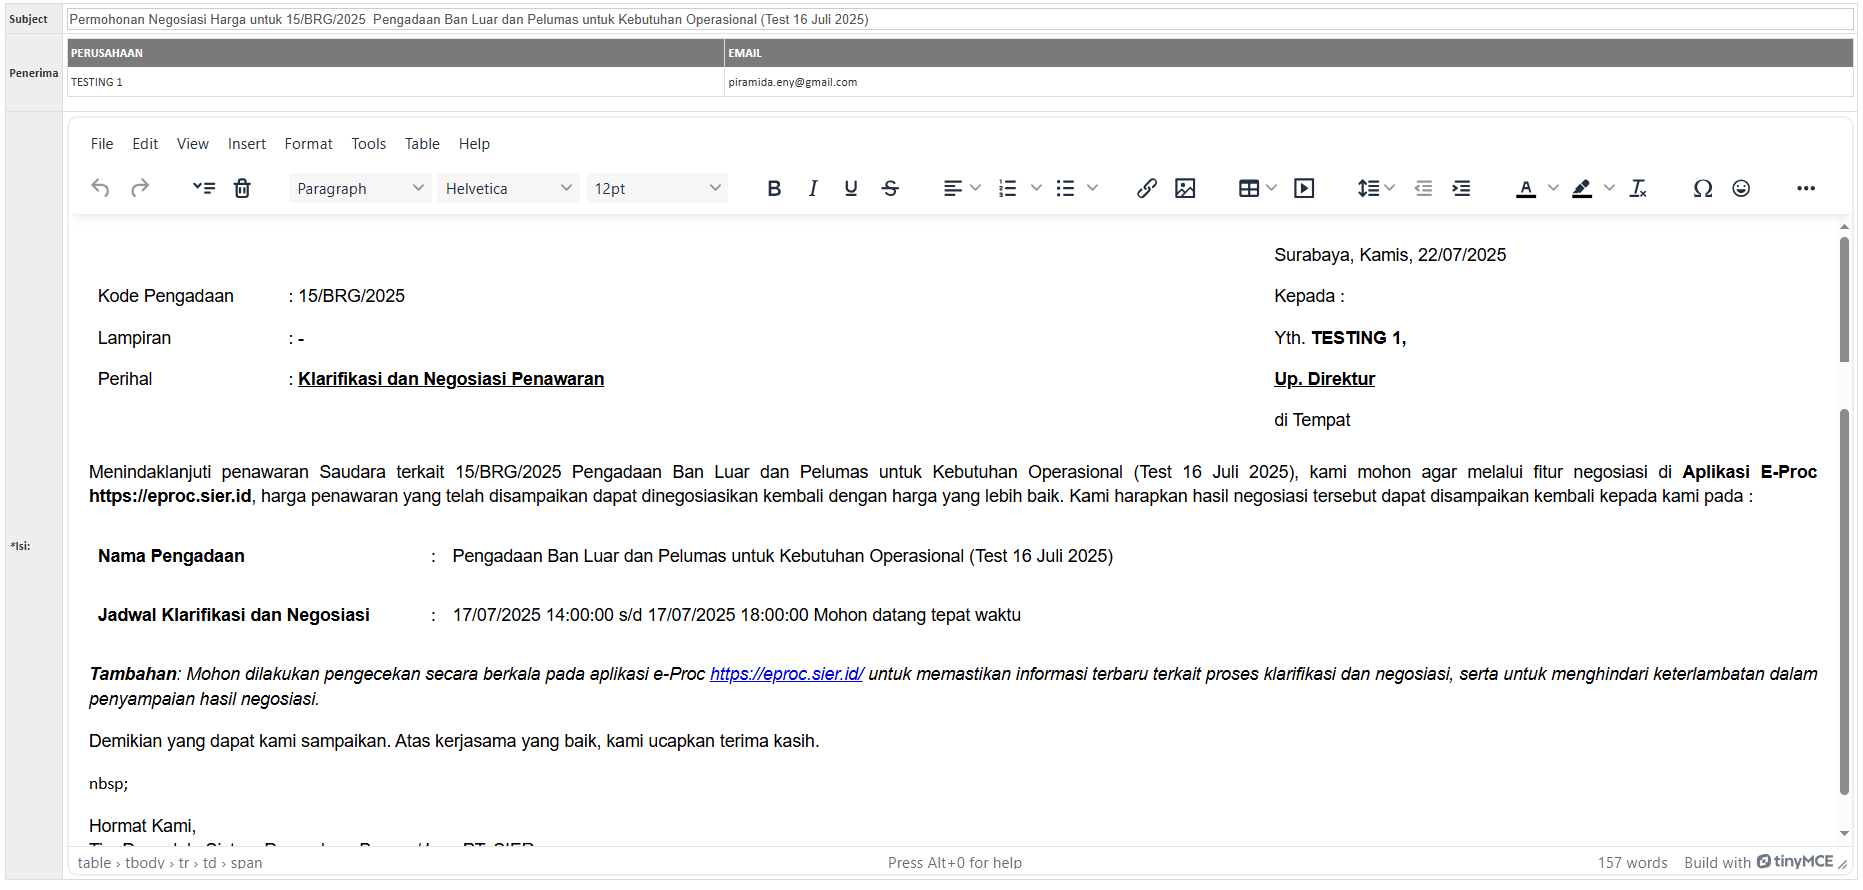
Task: Click the Redo arrow icon
Action: pos(140,188)
